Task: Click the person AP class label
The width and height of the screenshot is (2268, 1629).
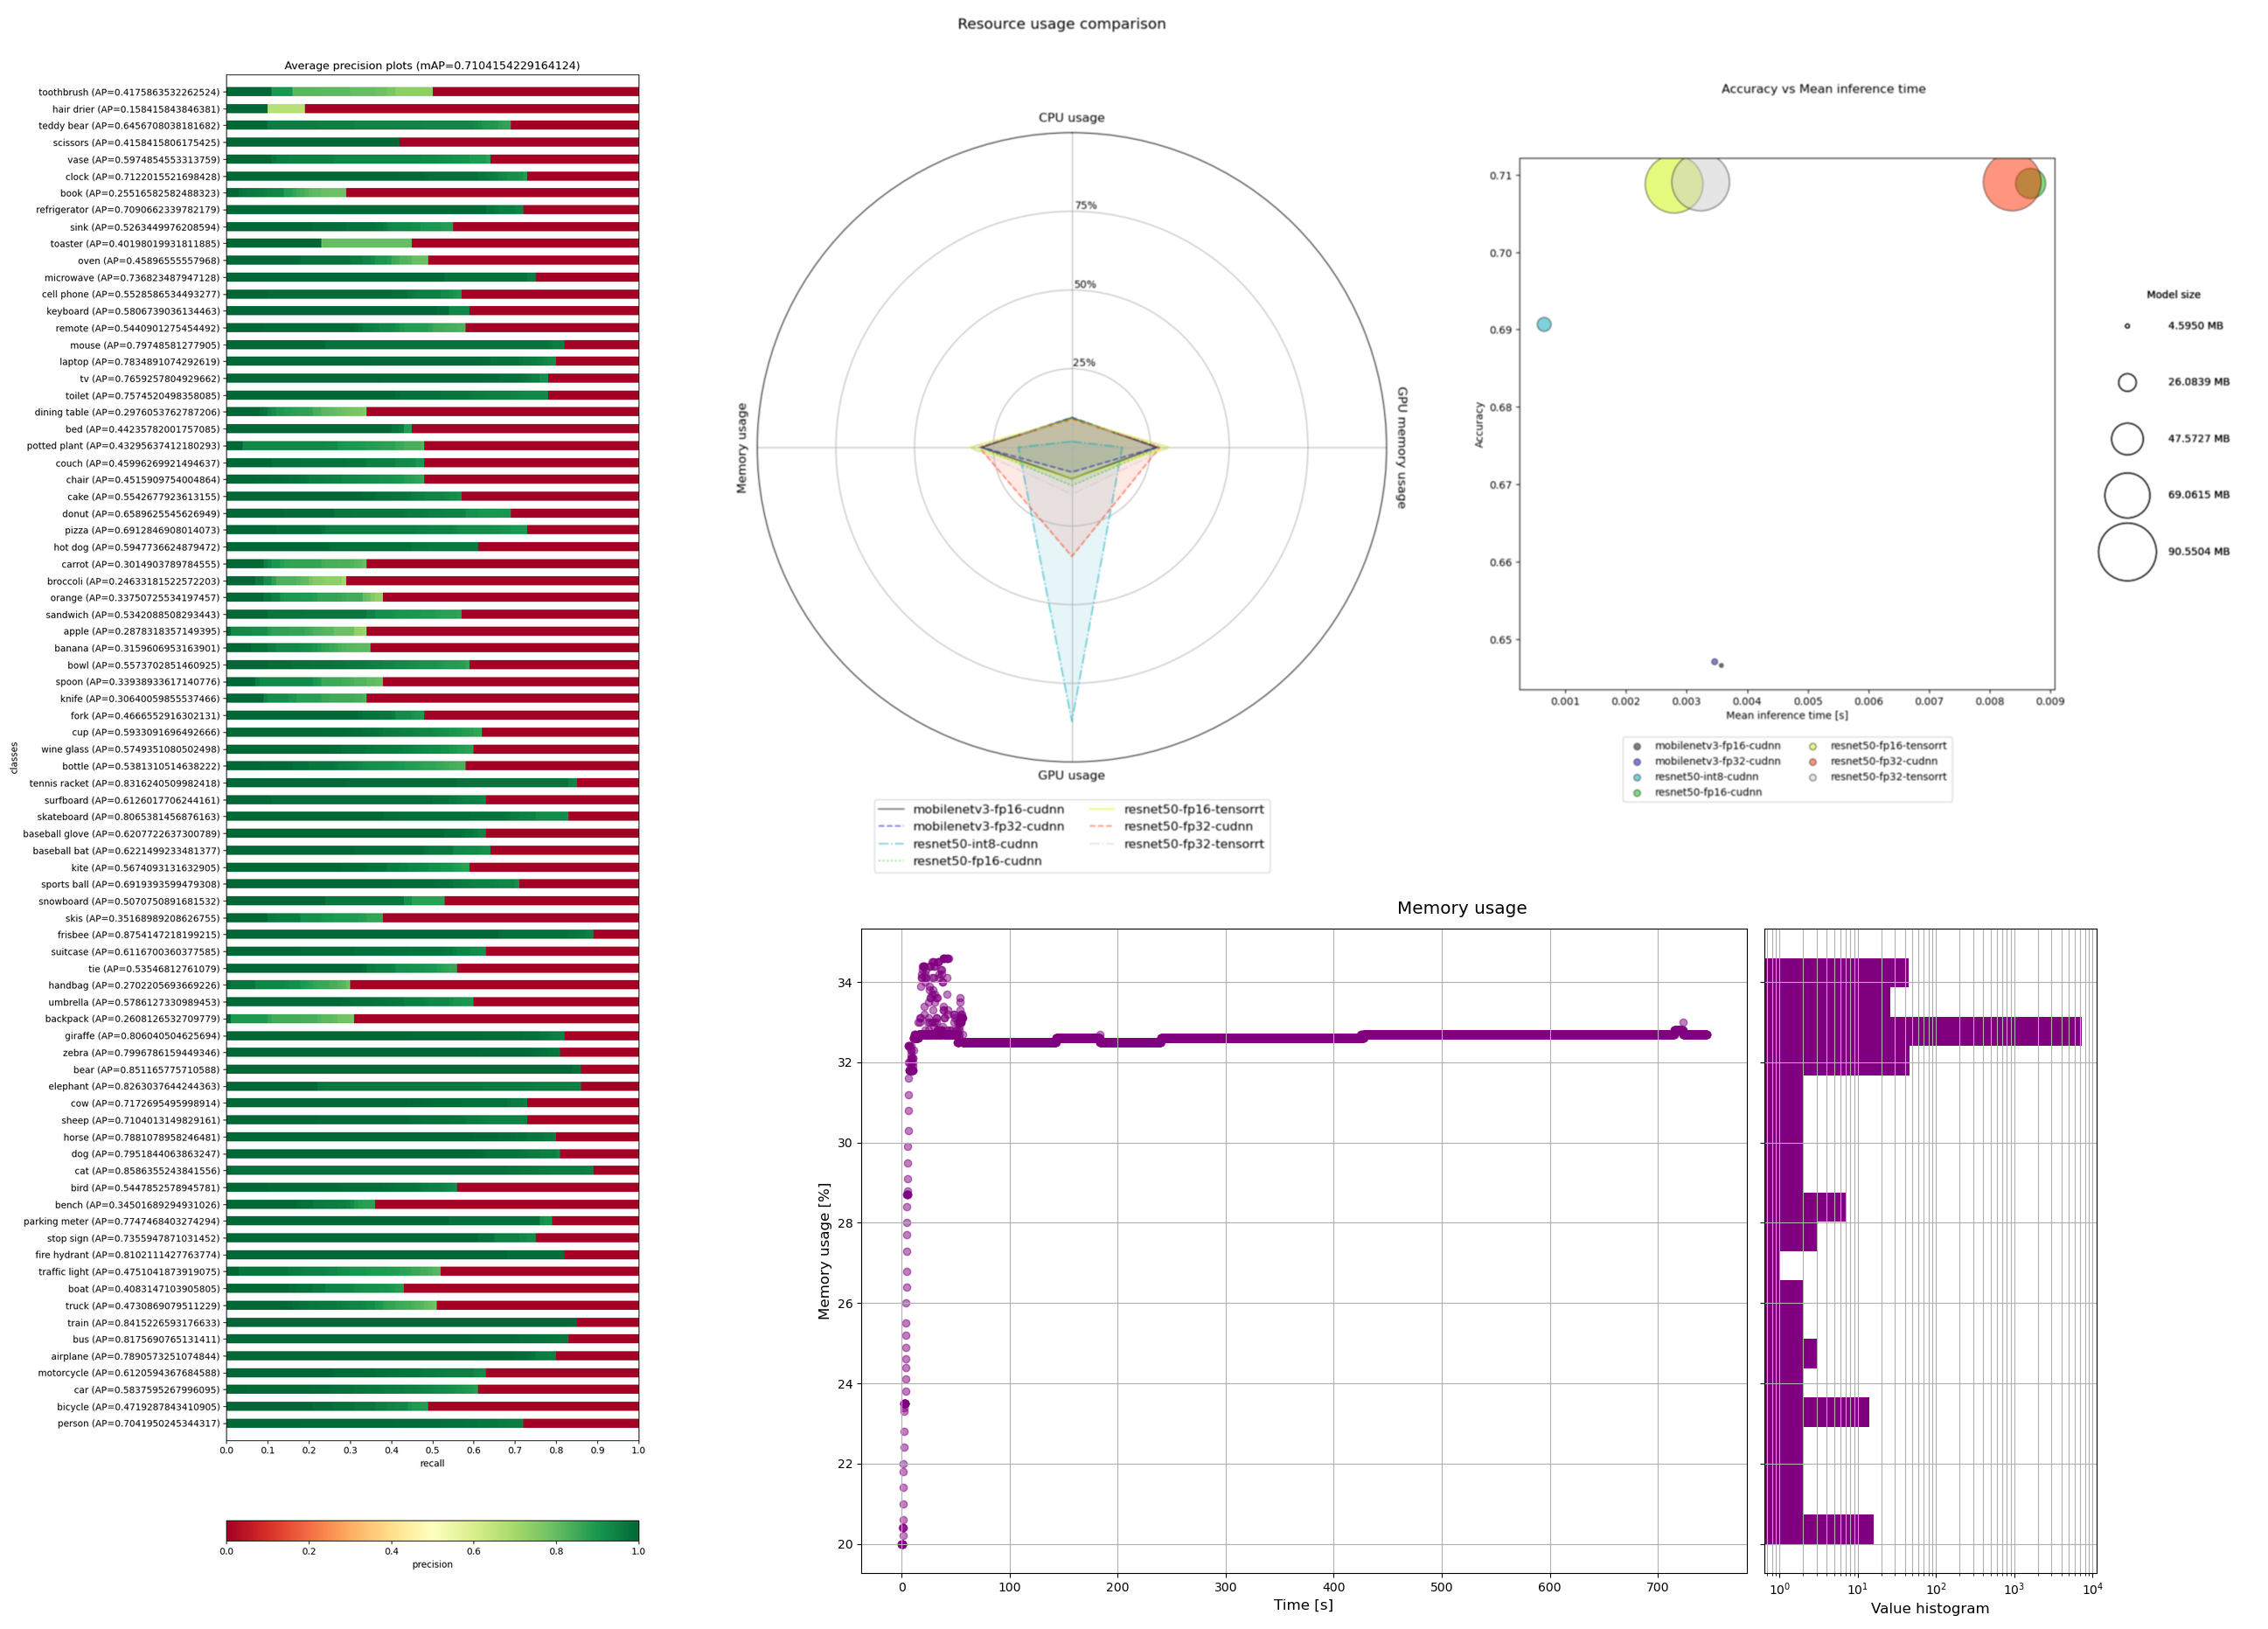Action: pyautogui.click(x=138, y=1423)
